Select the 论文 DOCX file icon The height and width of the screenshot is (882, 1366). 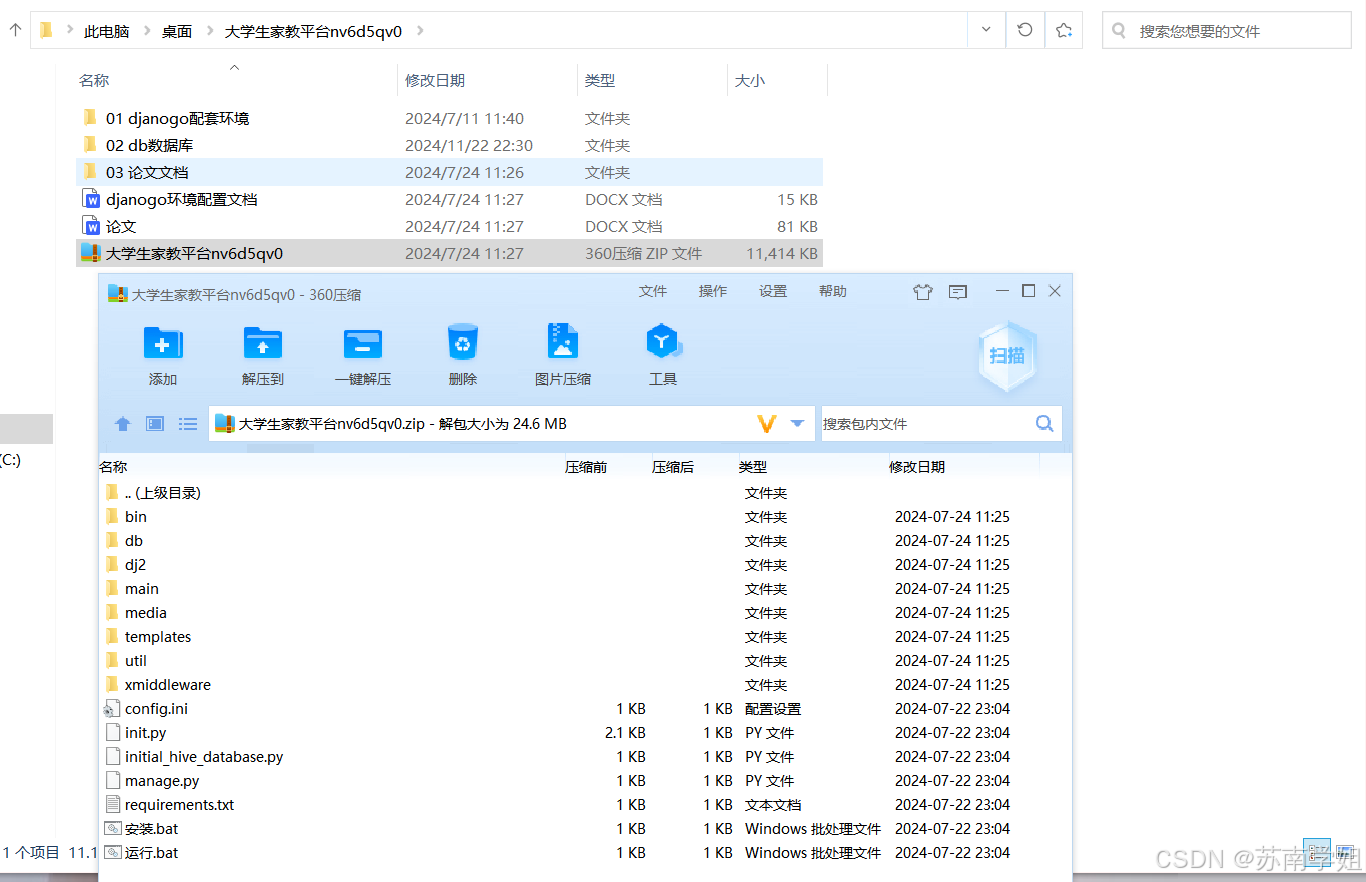(x=91, y=227)
